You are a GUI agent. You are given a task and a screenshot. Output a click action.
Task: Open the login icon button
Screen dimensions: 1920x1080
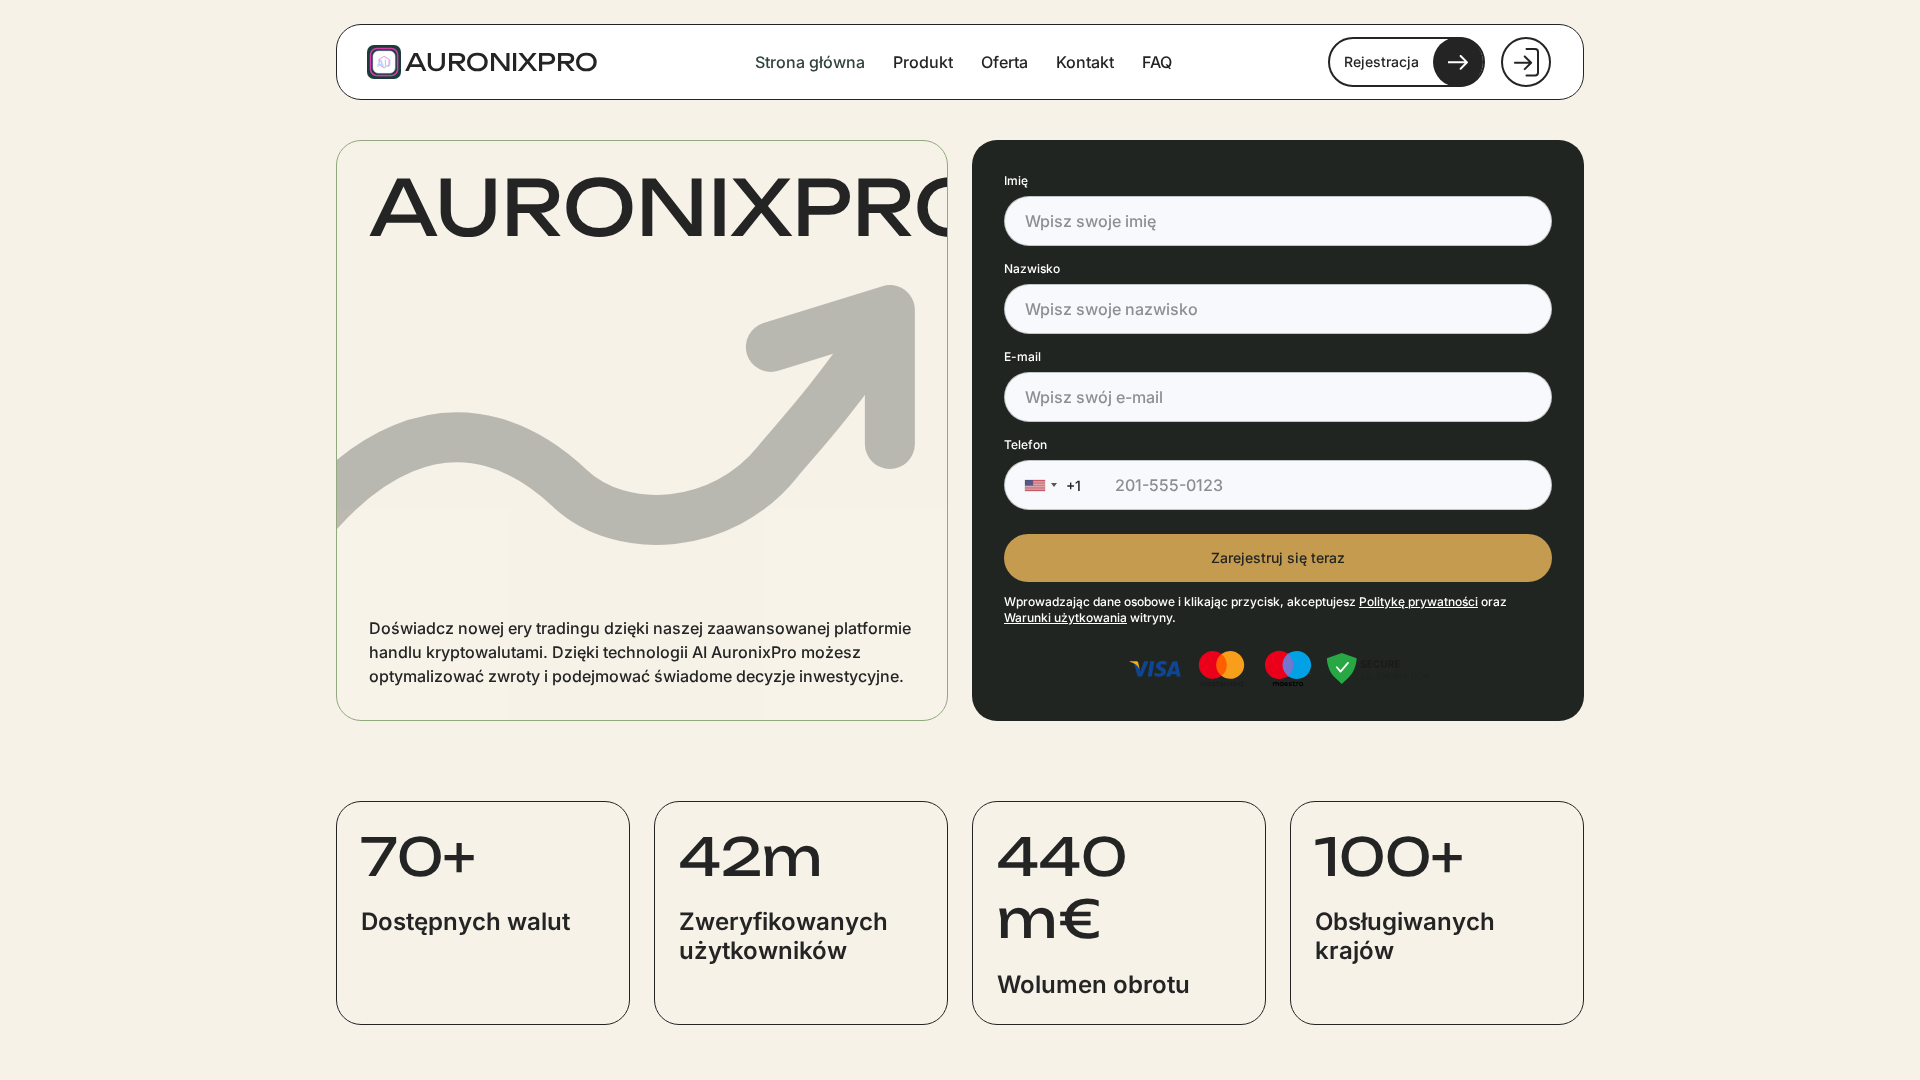(1525, 62)
